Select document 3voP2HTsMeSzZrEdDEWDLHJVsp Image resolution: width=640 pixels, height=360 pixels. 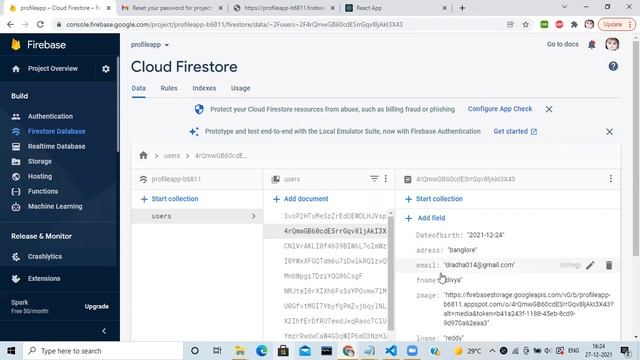[335, 216]
